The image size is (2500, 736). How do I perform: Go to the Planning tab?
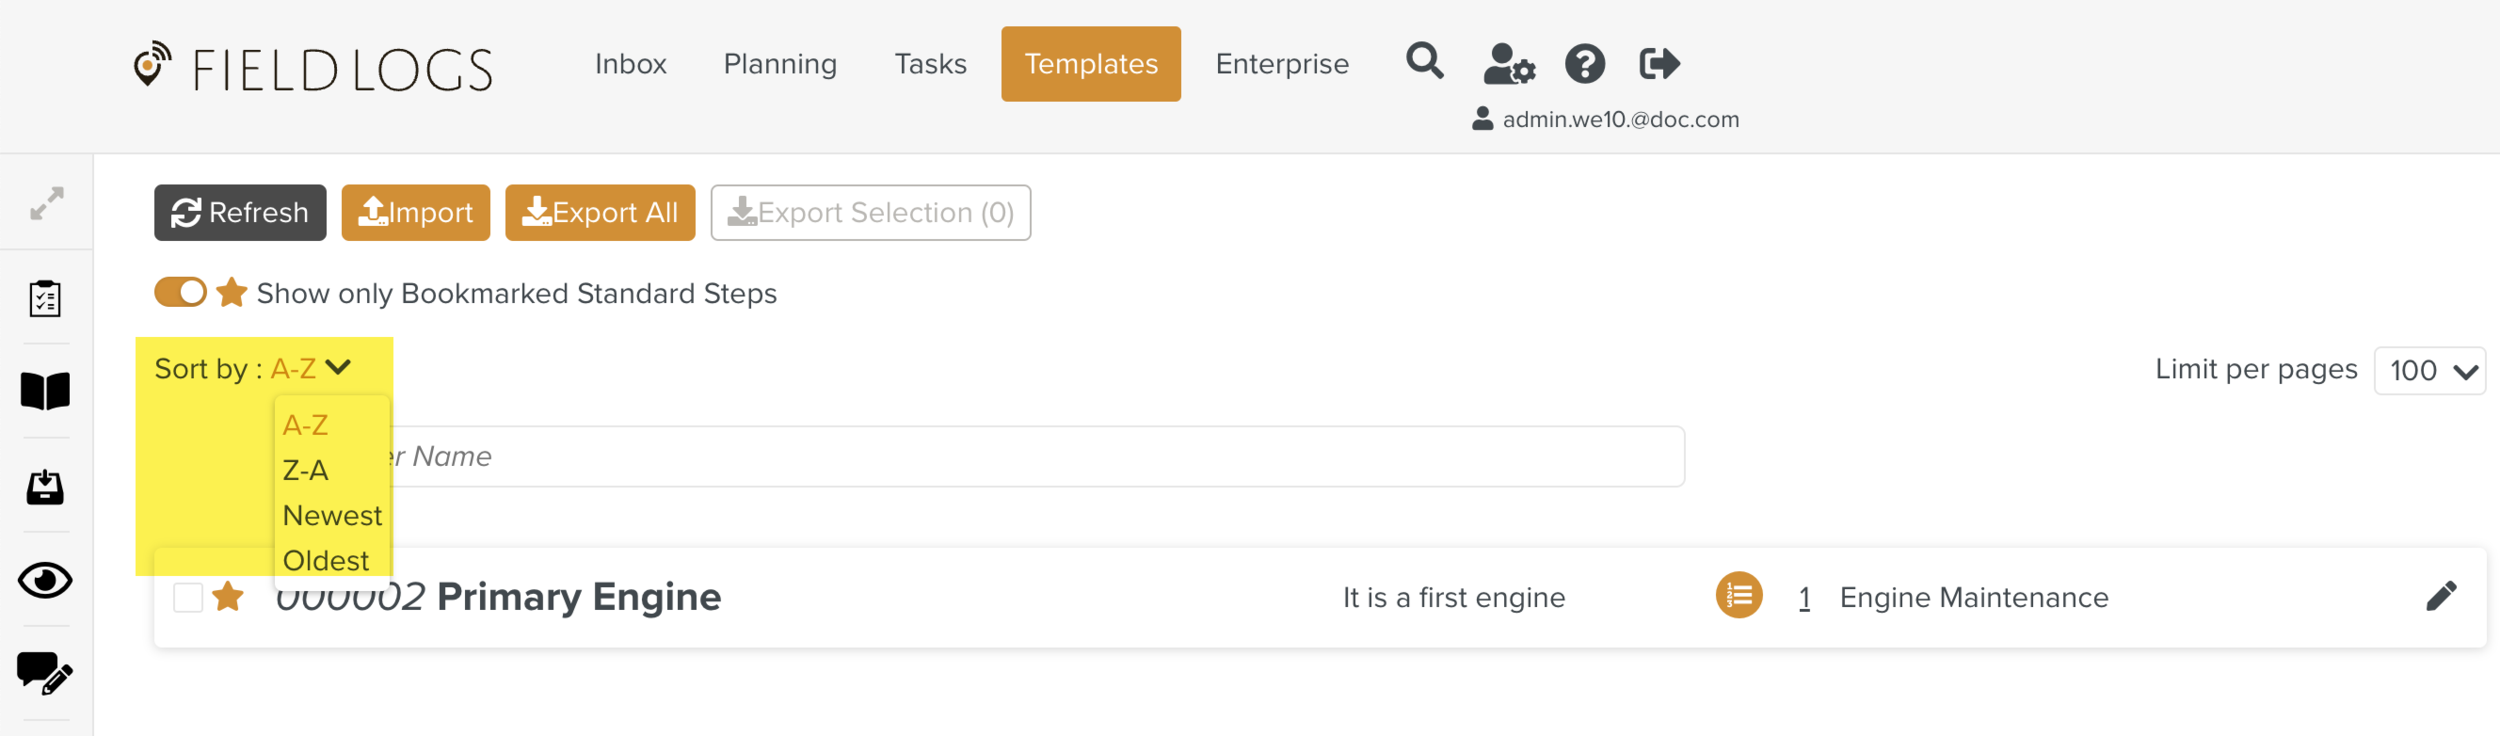point(780,64)
